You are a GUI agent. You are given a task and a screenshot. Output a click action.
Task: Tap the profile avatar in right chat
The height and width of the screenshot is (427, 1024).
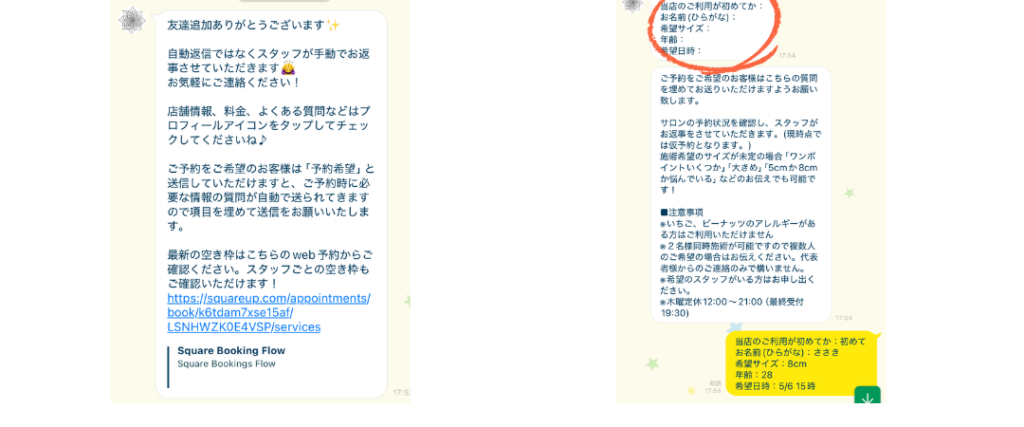(x=633, y=5)
